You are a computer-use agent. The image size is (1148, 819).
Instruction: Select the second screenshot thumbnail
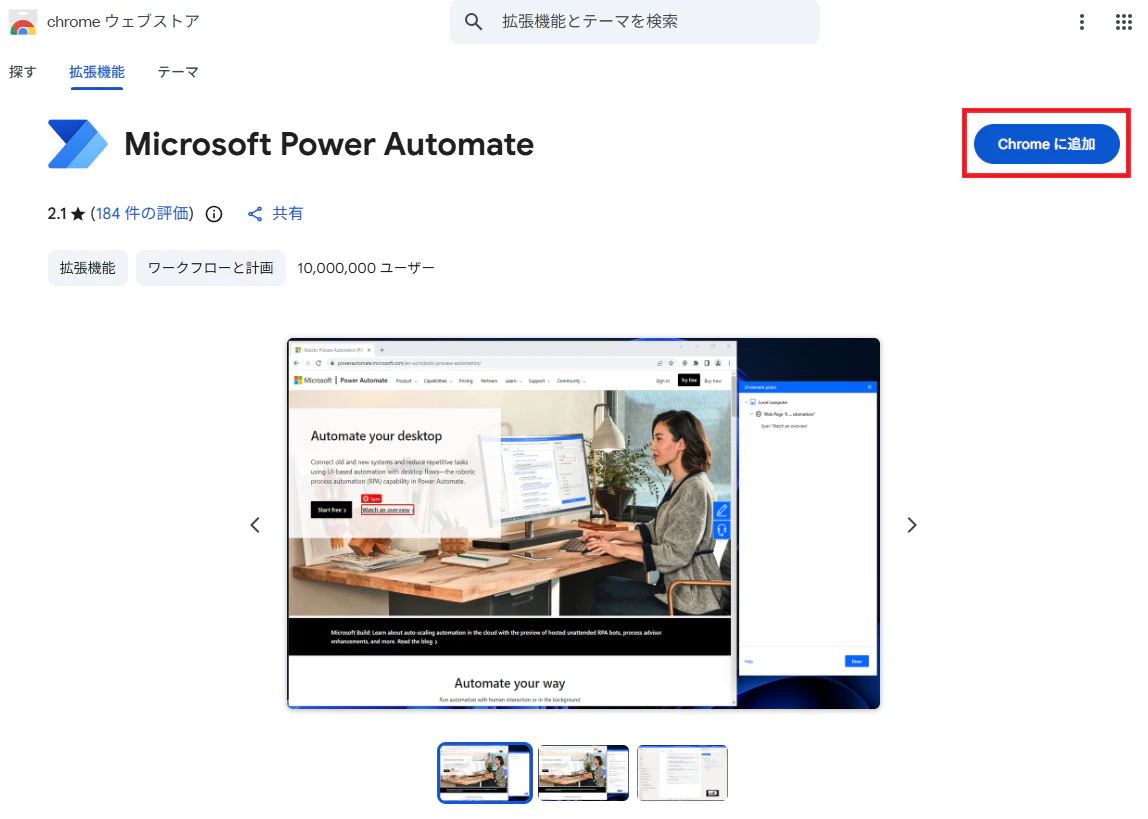pyautogui.click(x=584, y=773)
